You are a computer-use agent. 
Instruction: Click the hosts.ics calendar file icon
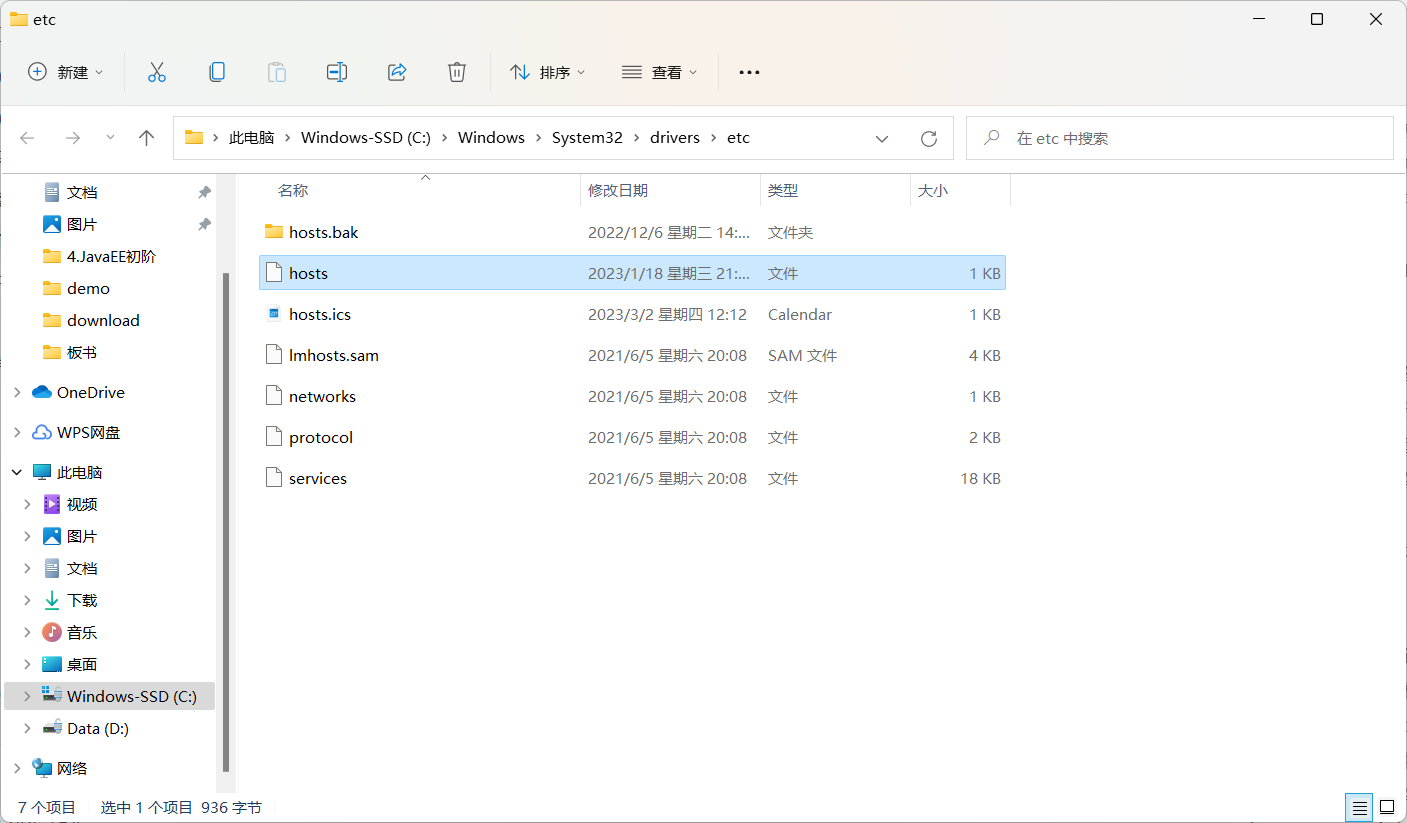tap(274, 314)
